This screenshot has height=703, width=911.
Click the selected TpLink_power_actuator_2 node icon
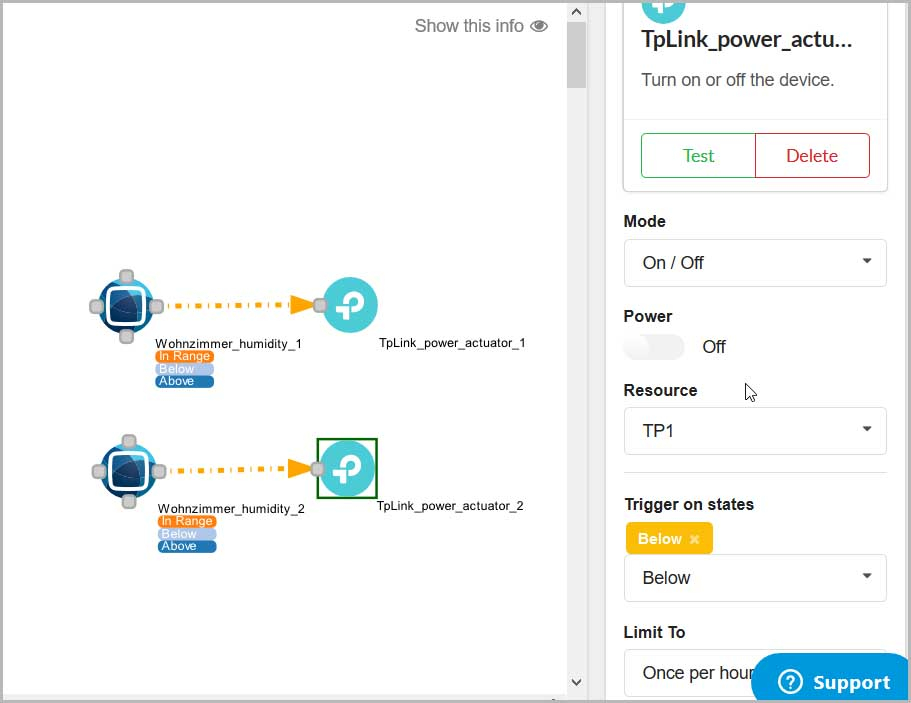click(347, 468)
